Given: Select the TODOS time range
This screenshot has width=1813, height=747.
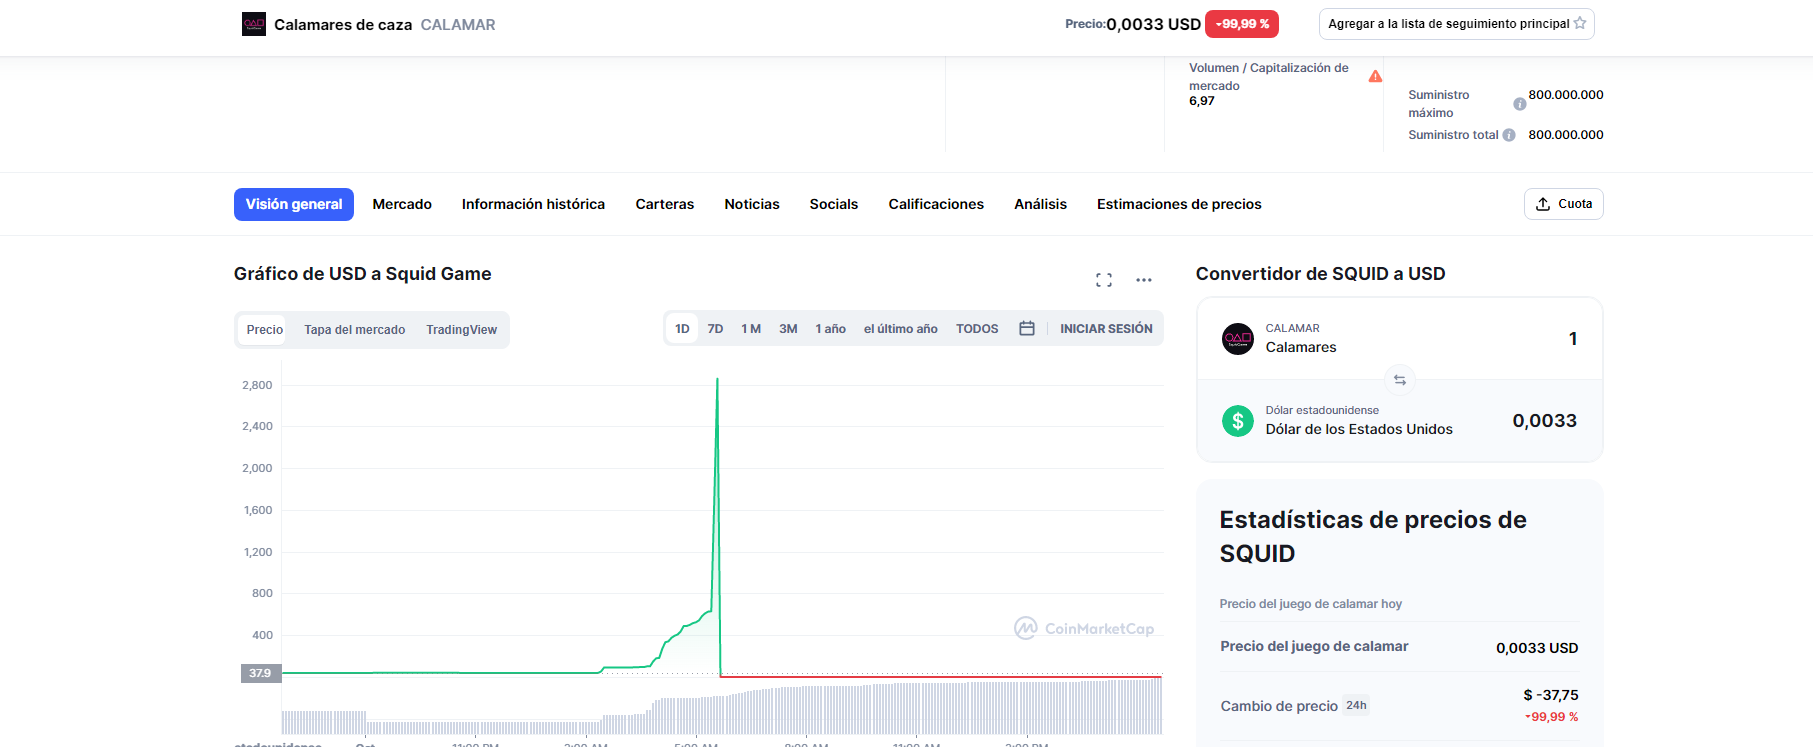Looking at the screenshot, I should (x=977, y=328).
